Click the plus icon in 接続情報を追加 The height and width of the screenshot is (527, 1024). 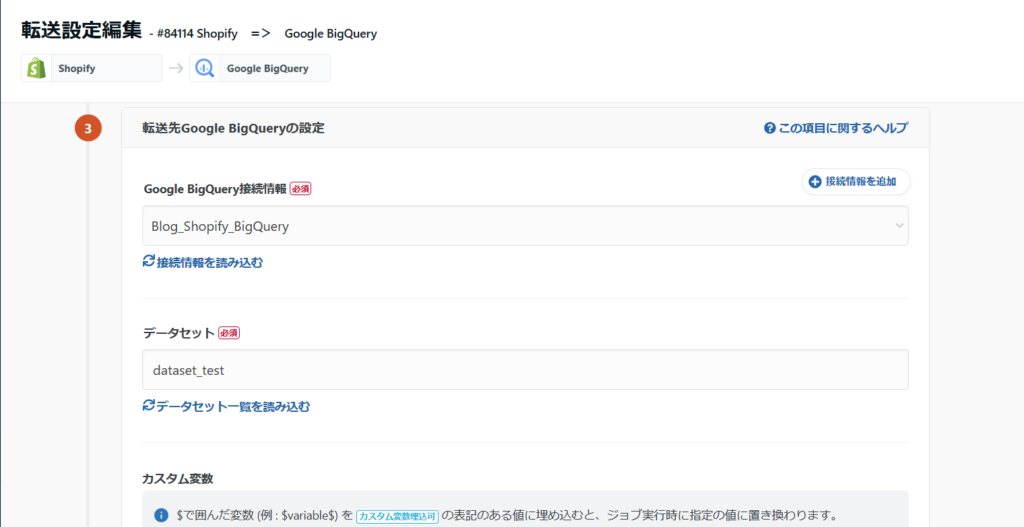coord(815,182)
